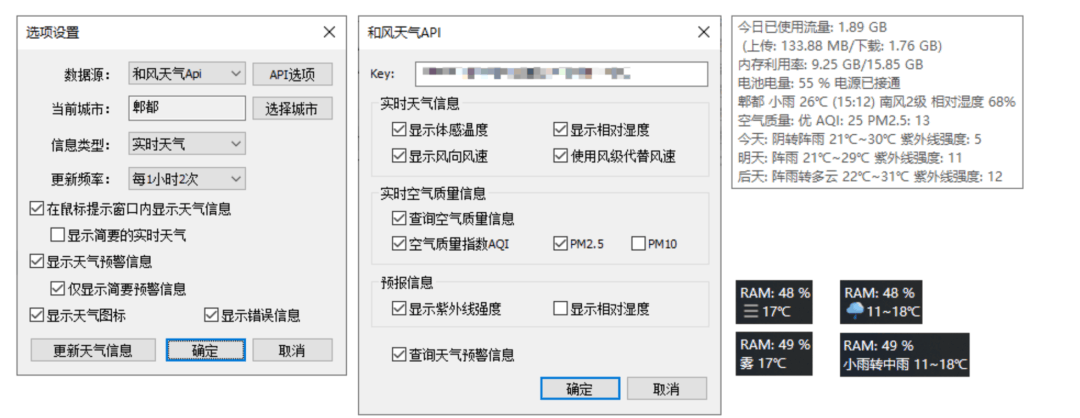Click the 选择城市 button
Screen dimensions: 1080x418
click(292, 109)
